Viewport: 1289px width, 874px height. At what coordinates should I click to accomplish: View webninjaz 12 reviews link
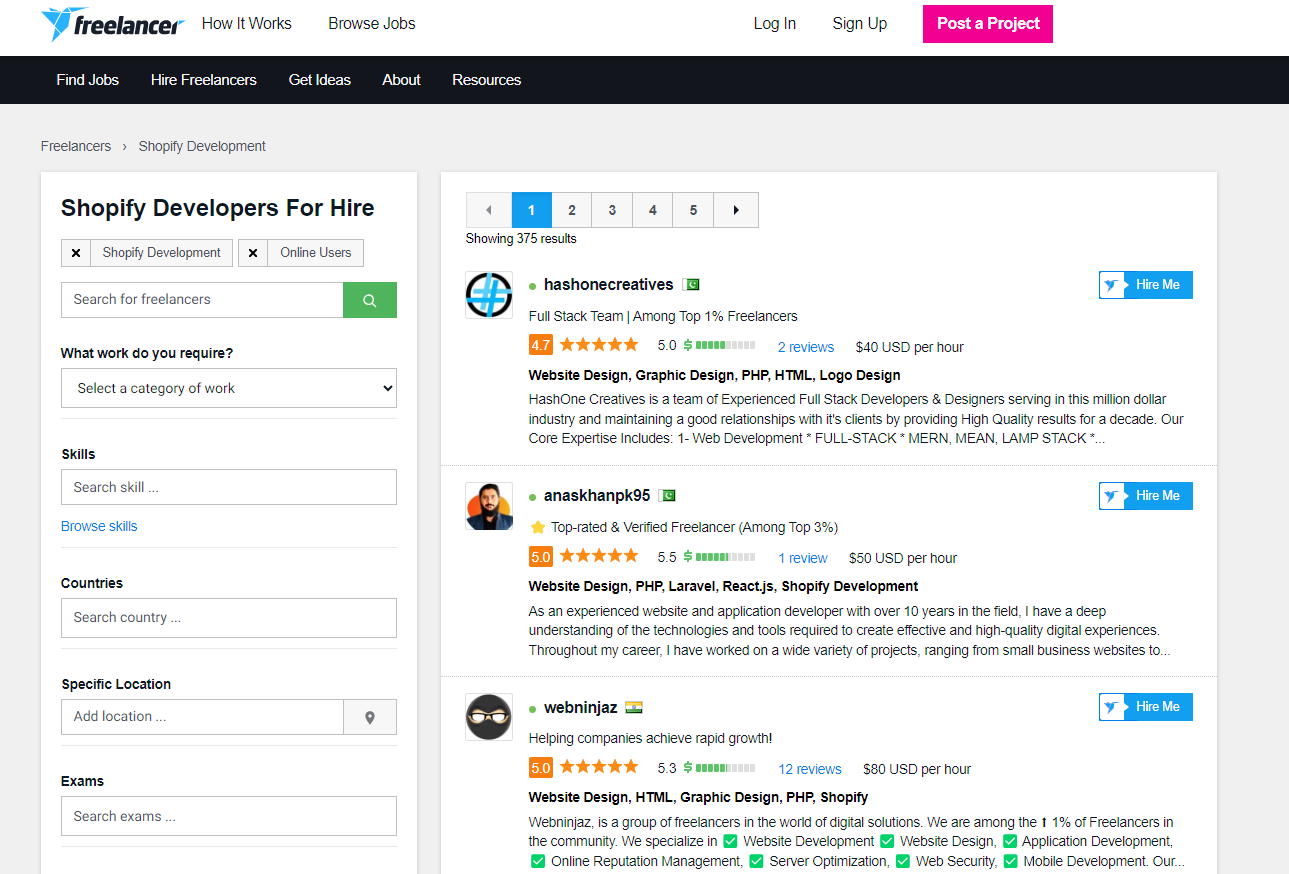pos(809,769)
